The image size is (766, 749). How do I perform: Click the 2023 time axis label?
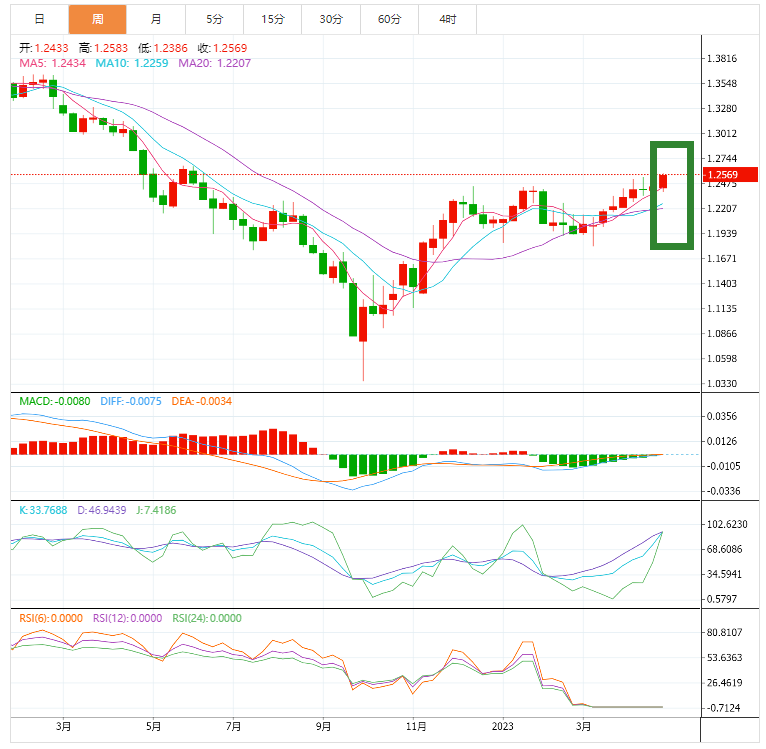point(503,727)
